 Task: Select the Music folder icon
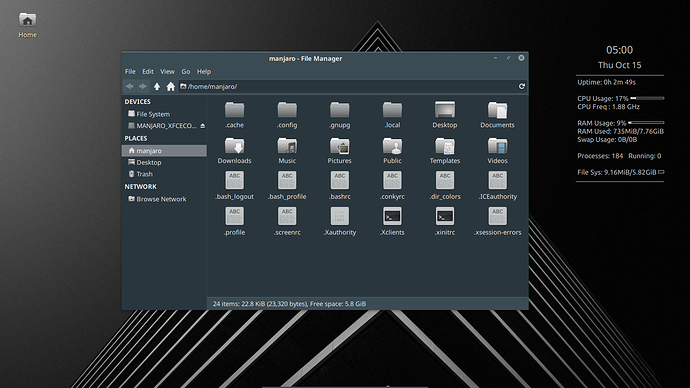[287, 146]
